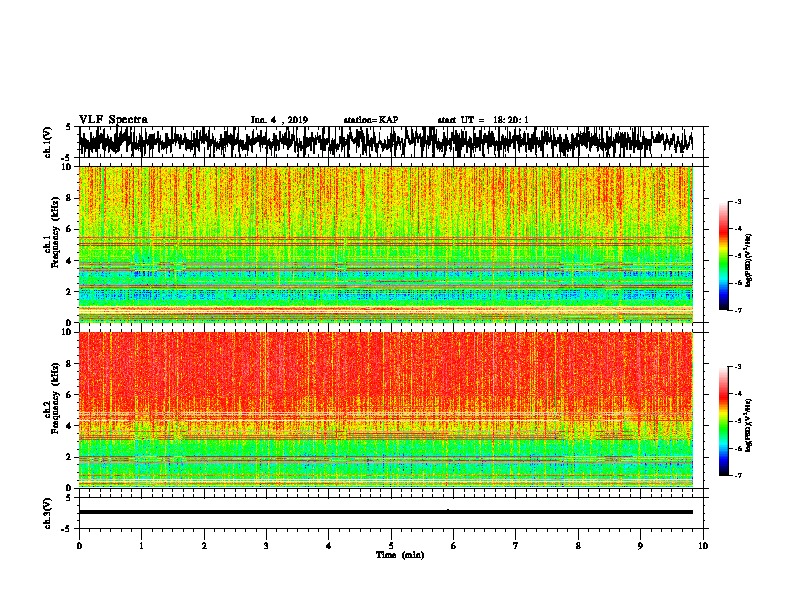
Task: Click the "-5" tick on ch.3(V) axis
Action: (68, 529)
